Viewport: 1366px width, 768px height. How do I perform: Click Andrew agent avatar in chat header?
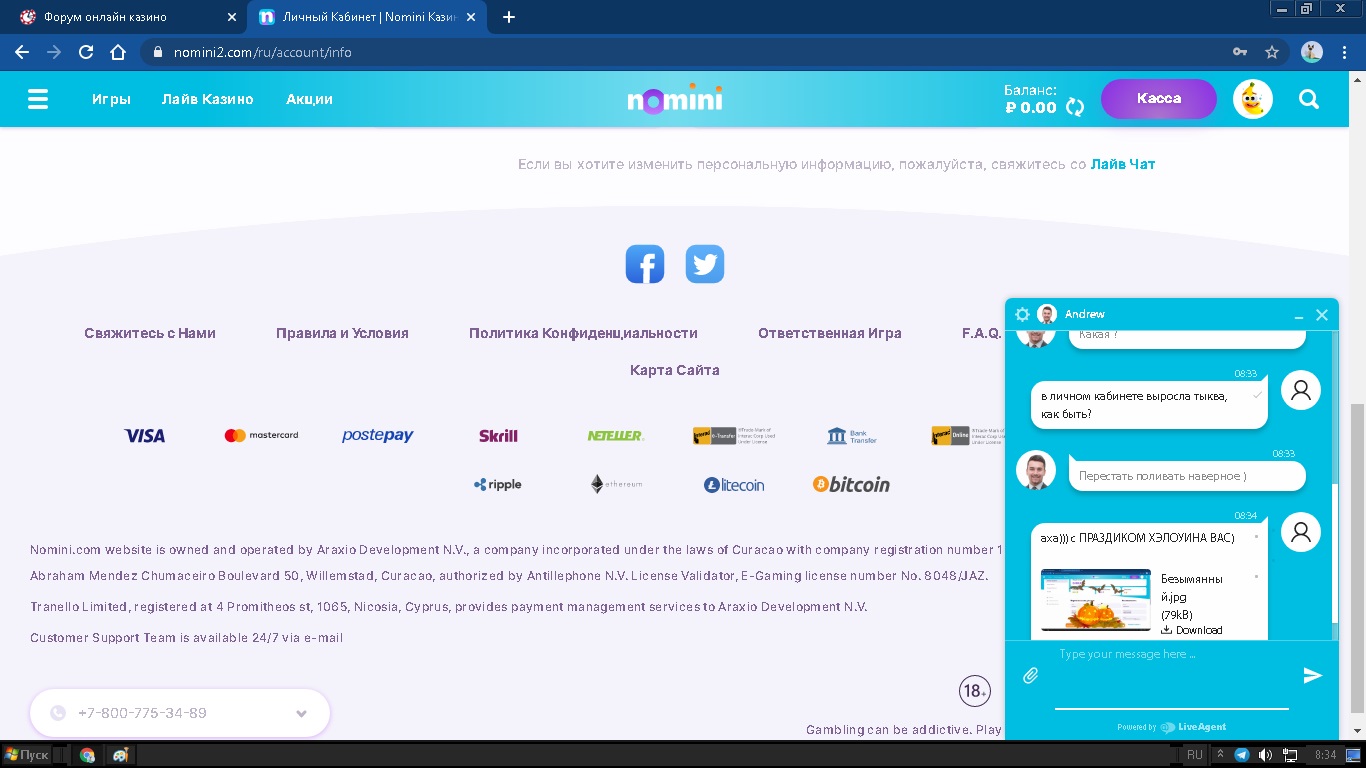click(1047, 314)
